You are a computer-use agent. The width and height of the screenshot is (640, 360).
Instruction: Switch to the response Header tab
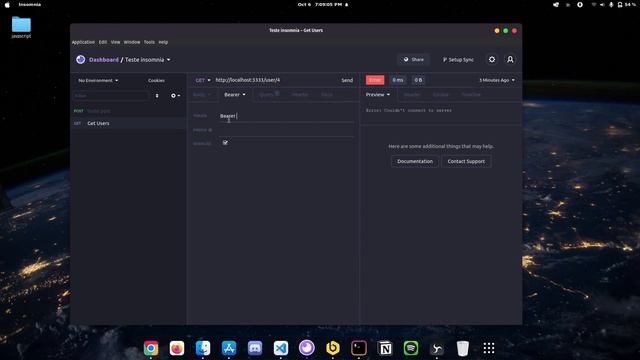(411, 95)
